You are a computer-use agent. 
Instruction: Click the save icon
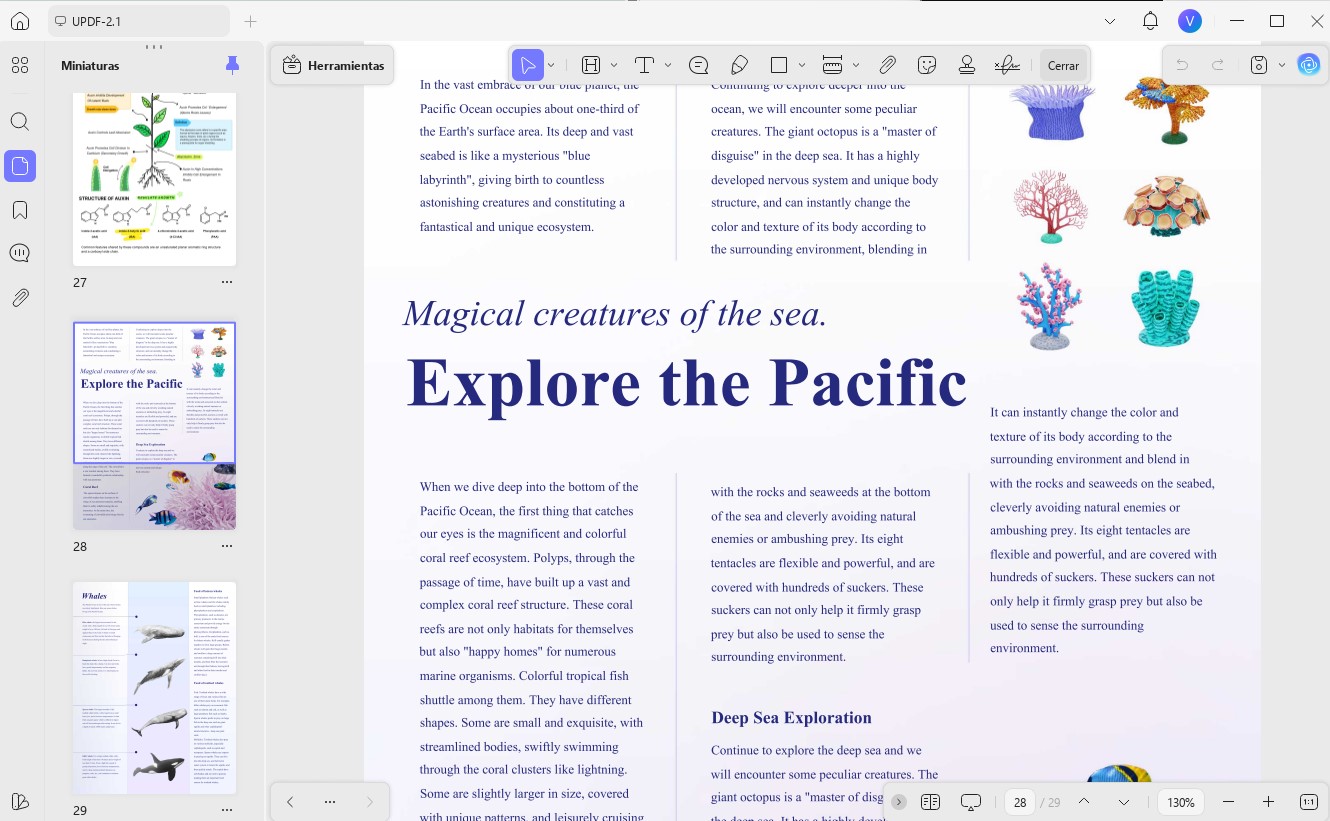coord(1259,65)
